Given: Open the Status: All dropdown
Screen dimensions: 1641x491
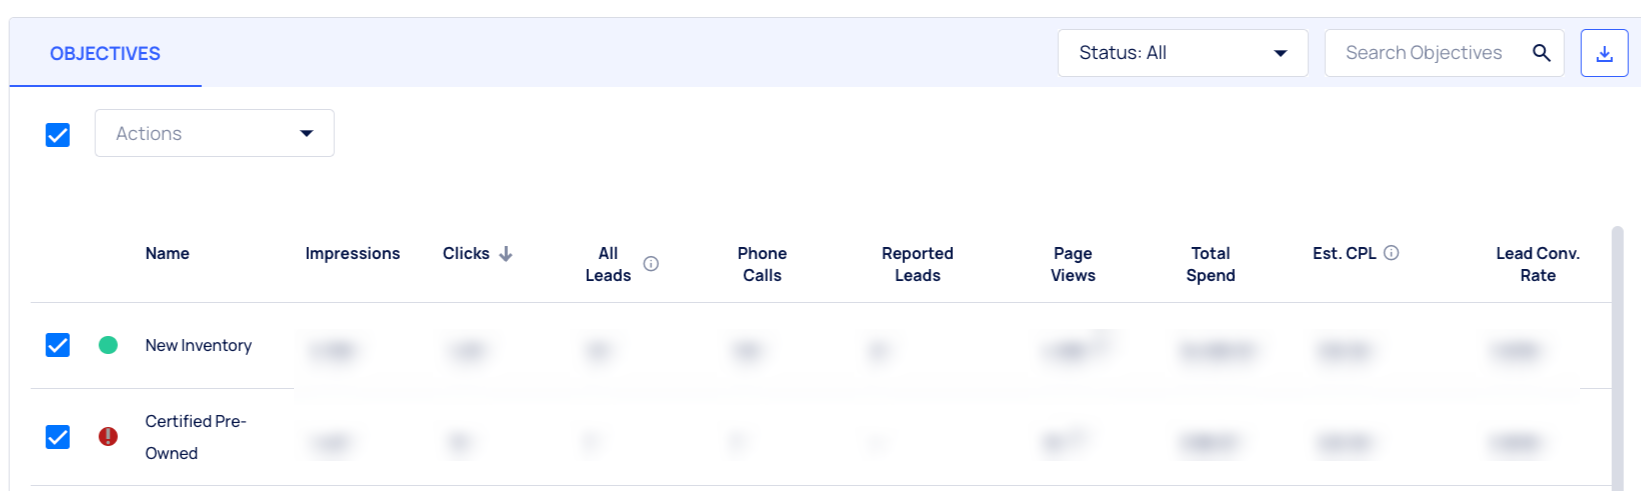Looking at the screenshot, I should [x=1183, y=53].
